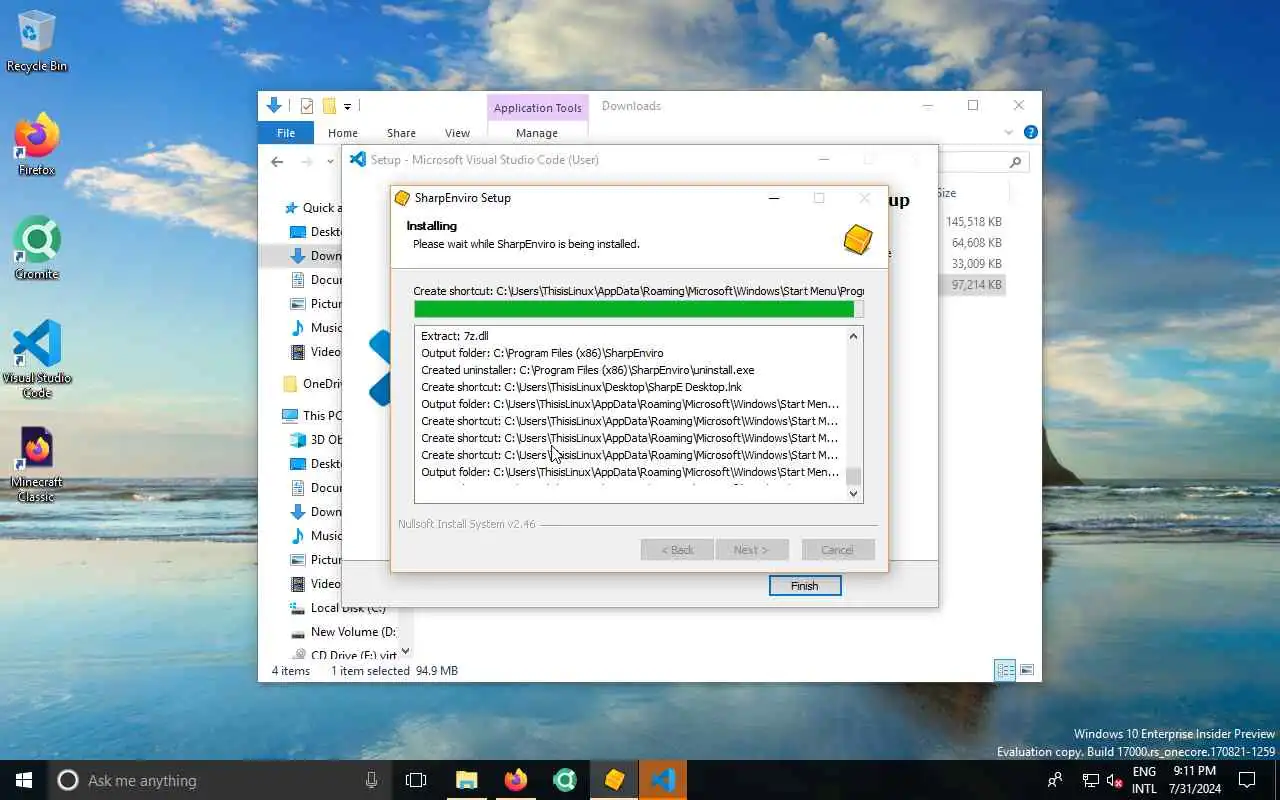The image size is (1280, 800).
Task: Select Local Disk (C:) in navigation pane
Action: 338,607
